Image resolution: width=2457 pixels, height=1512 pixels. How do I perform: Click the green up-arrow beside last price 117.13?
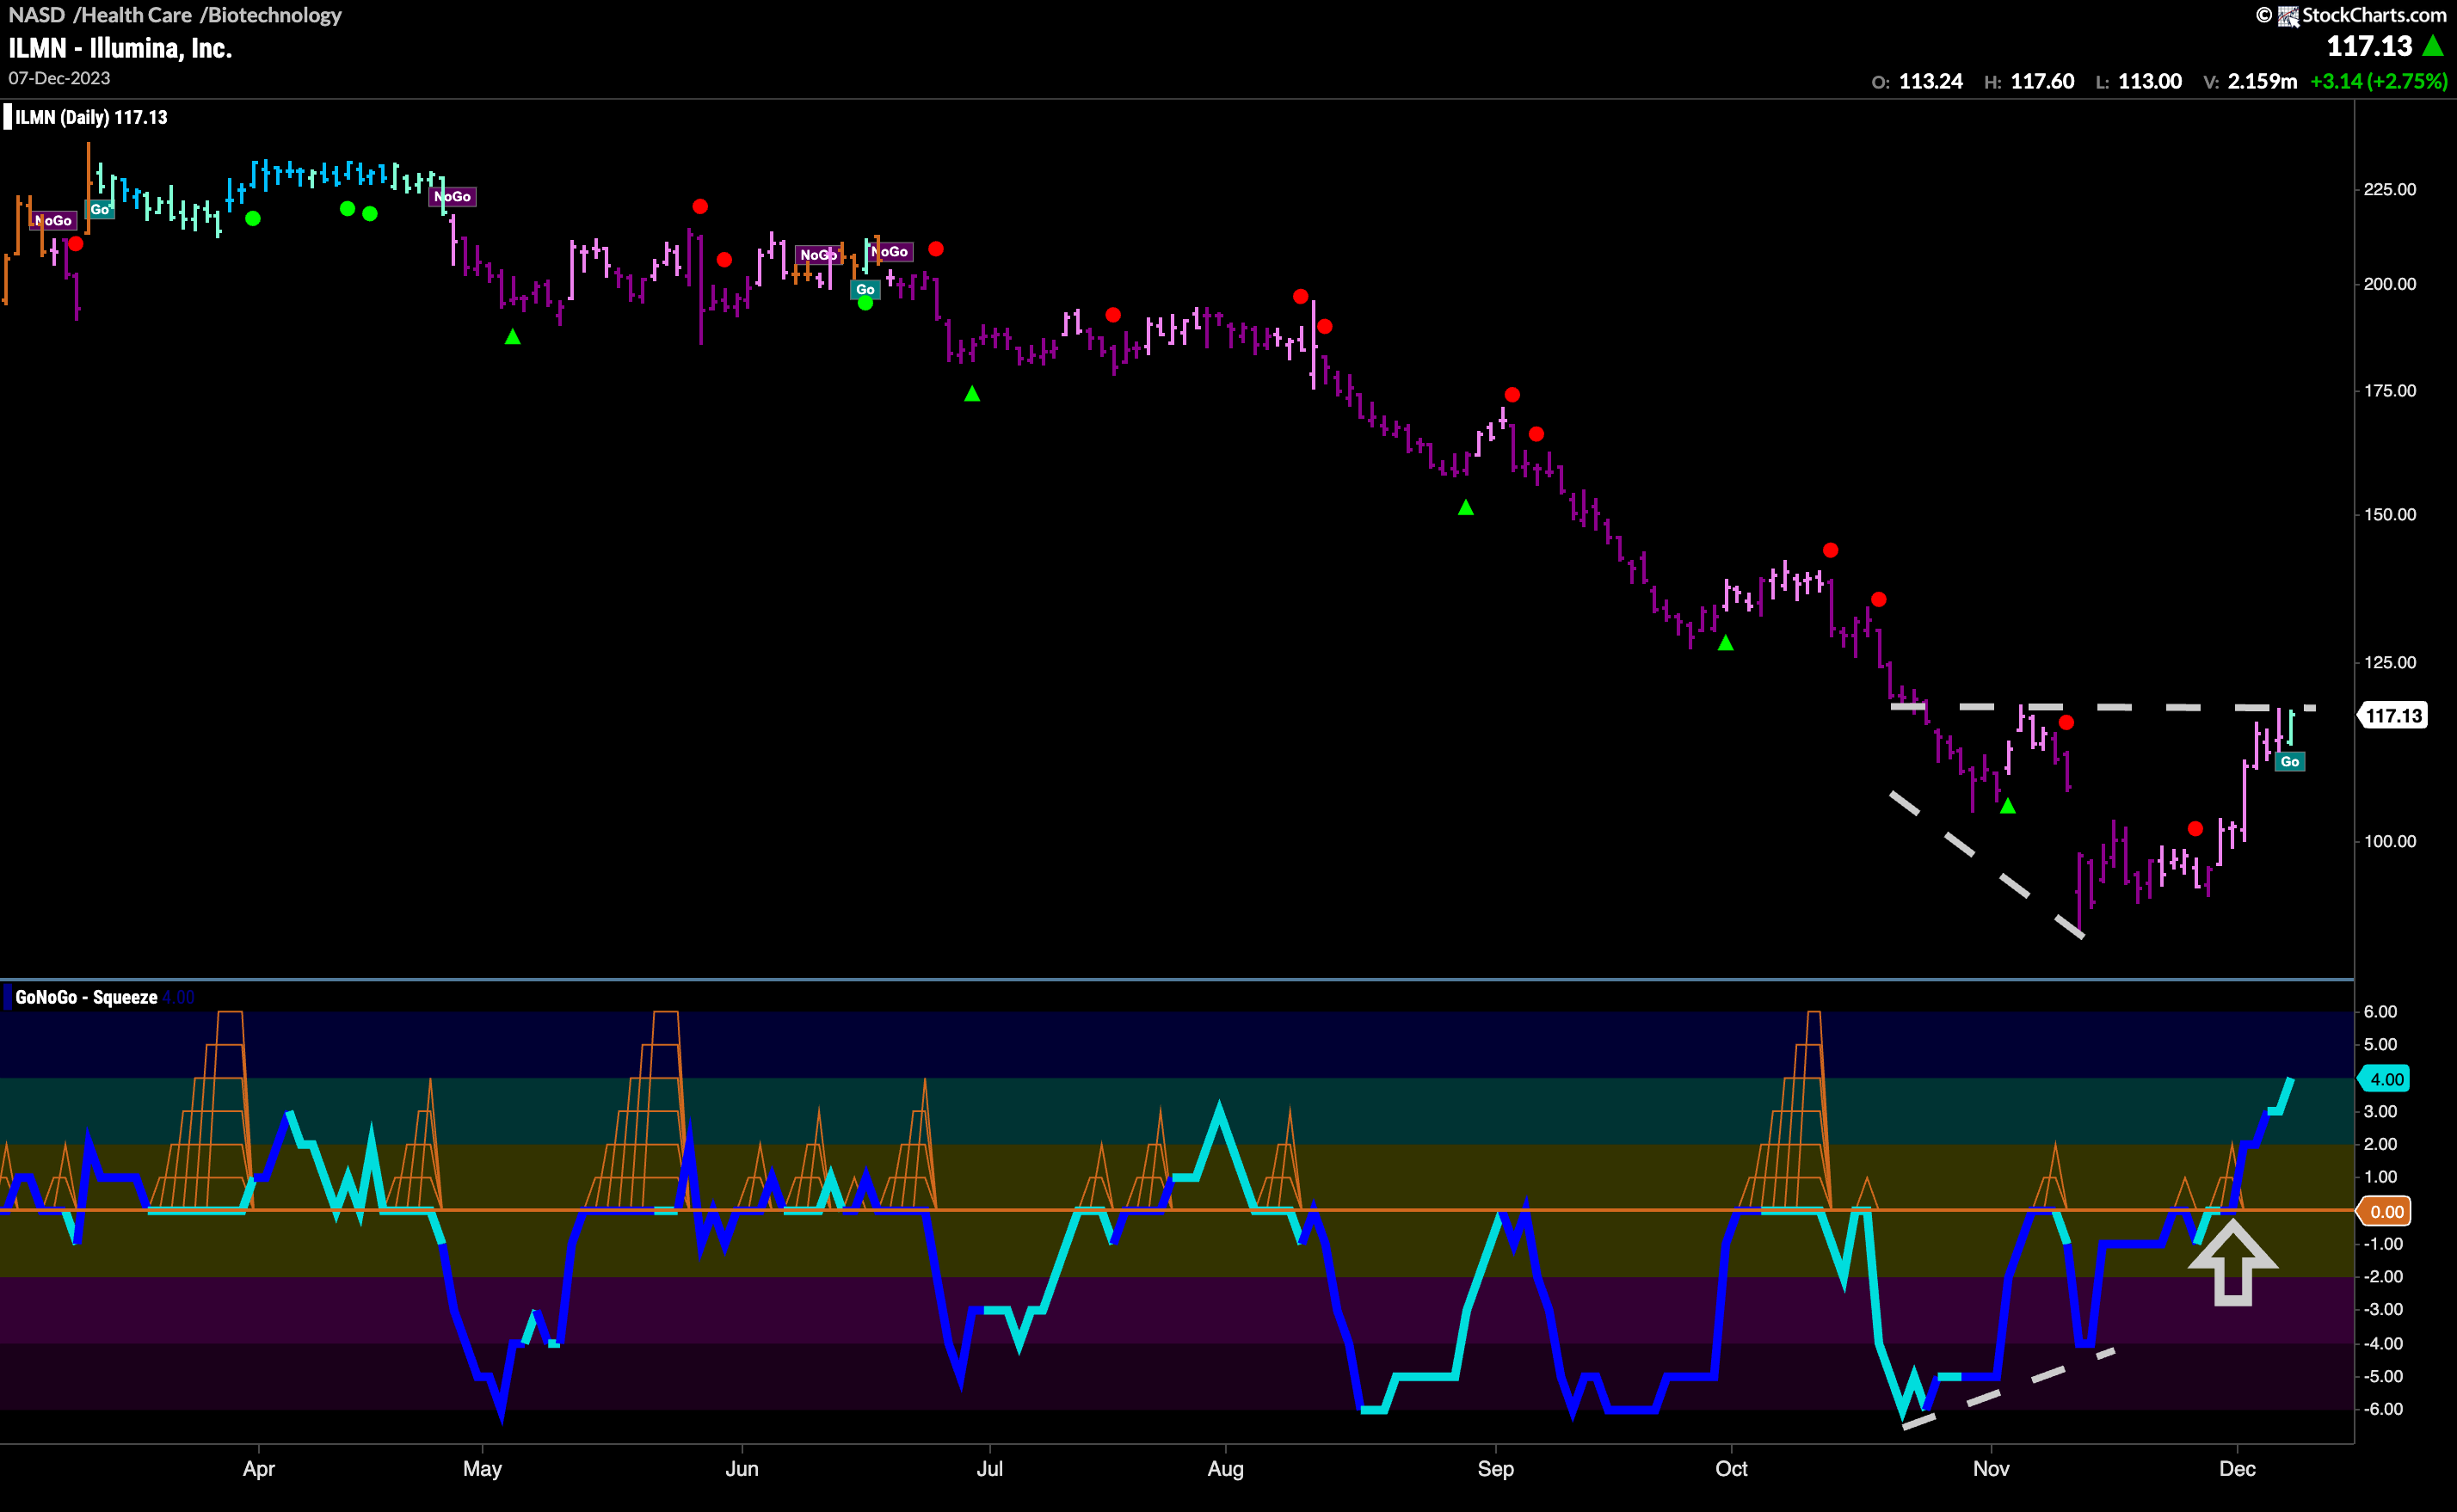click(2433, 45)
